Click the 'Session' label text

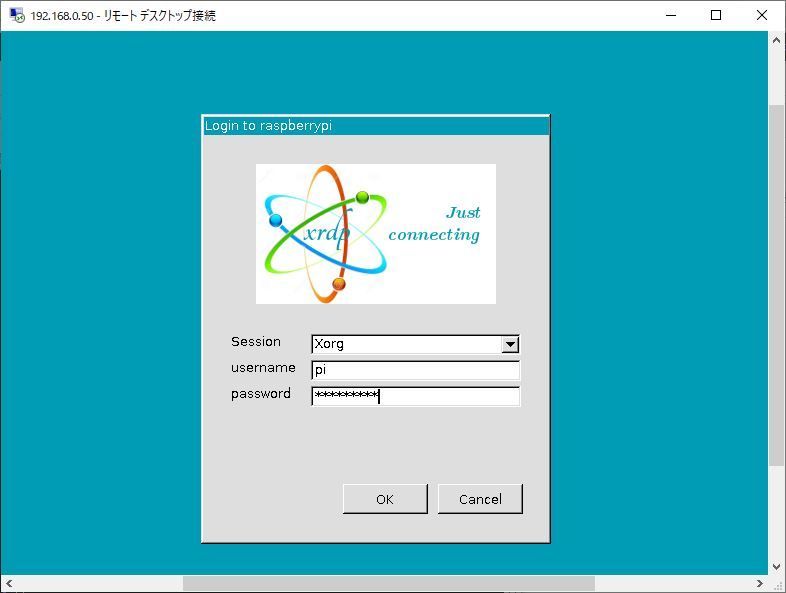[256, 342]
